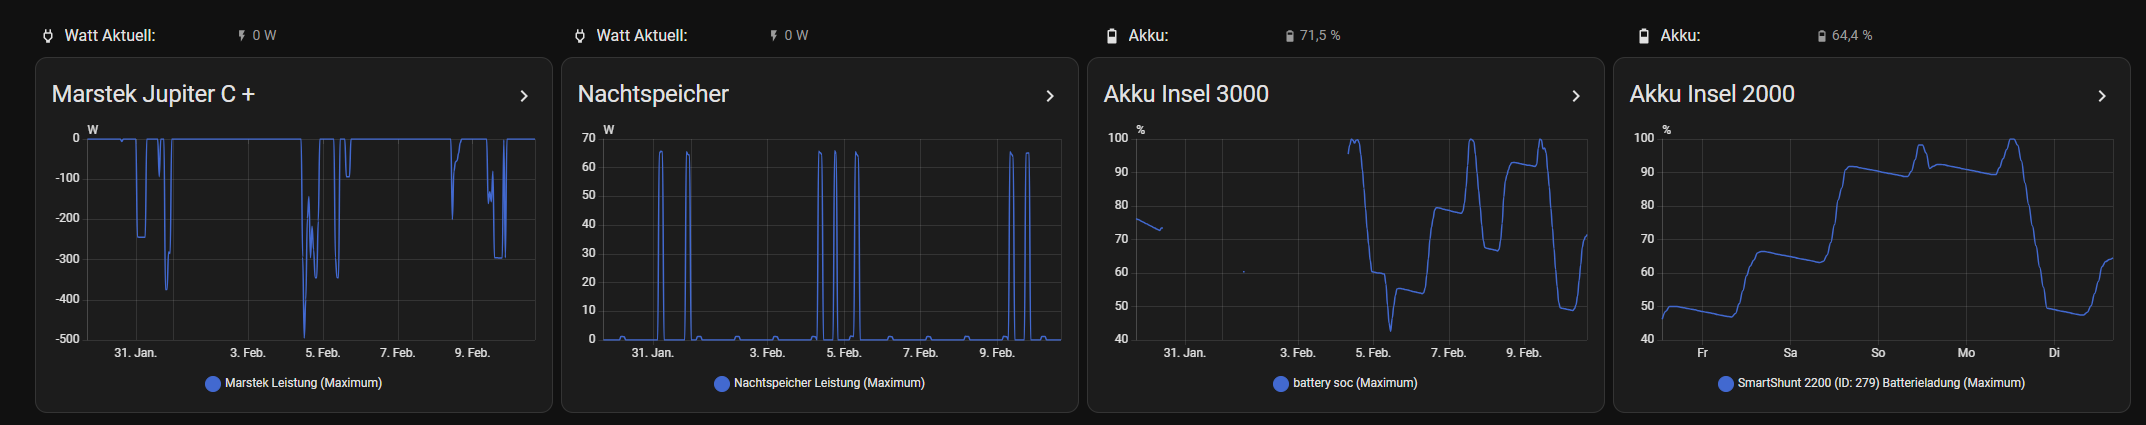Image resolution: width=2146 pixels, height=425 pixels.
Task: Click the plug icon beside second Watt Aktuell
Action: pyautogui.click(x=579, y=36)
